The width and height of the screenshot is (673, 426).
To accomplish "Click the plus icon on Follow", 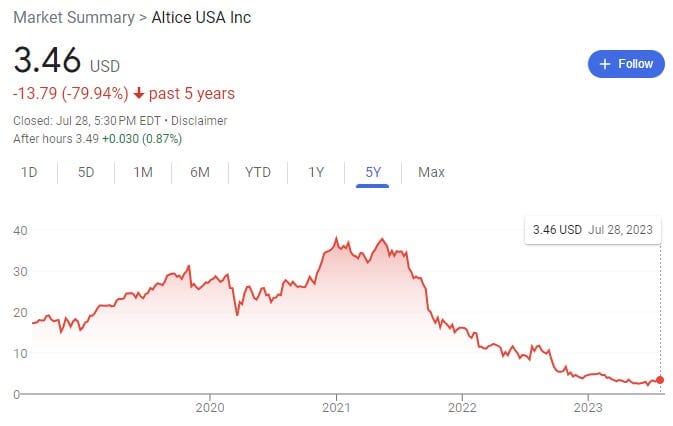I will (x=604, y=64).
